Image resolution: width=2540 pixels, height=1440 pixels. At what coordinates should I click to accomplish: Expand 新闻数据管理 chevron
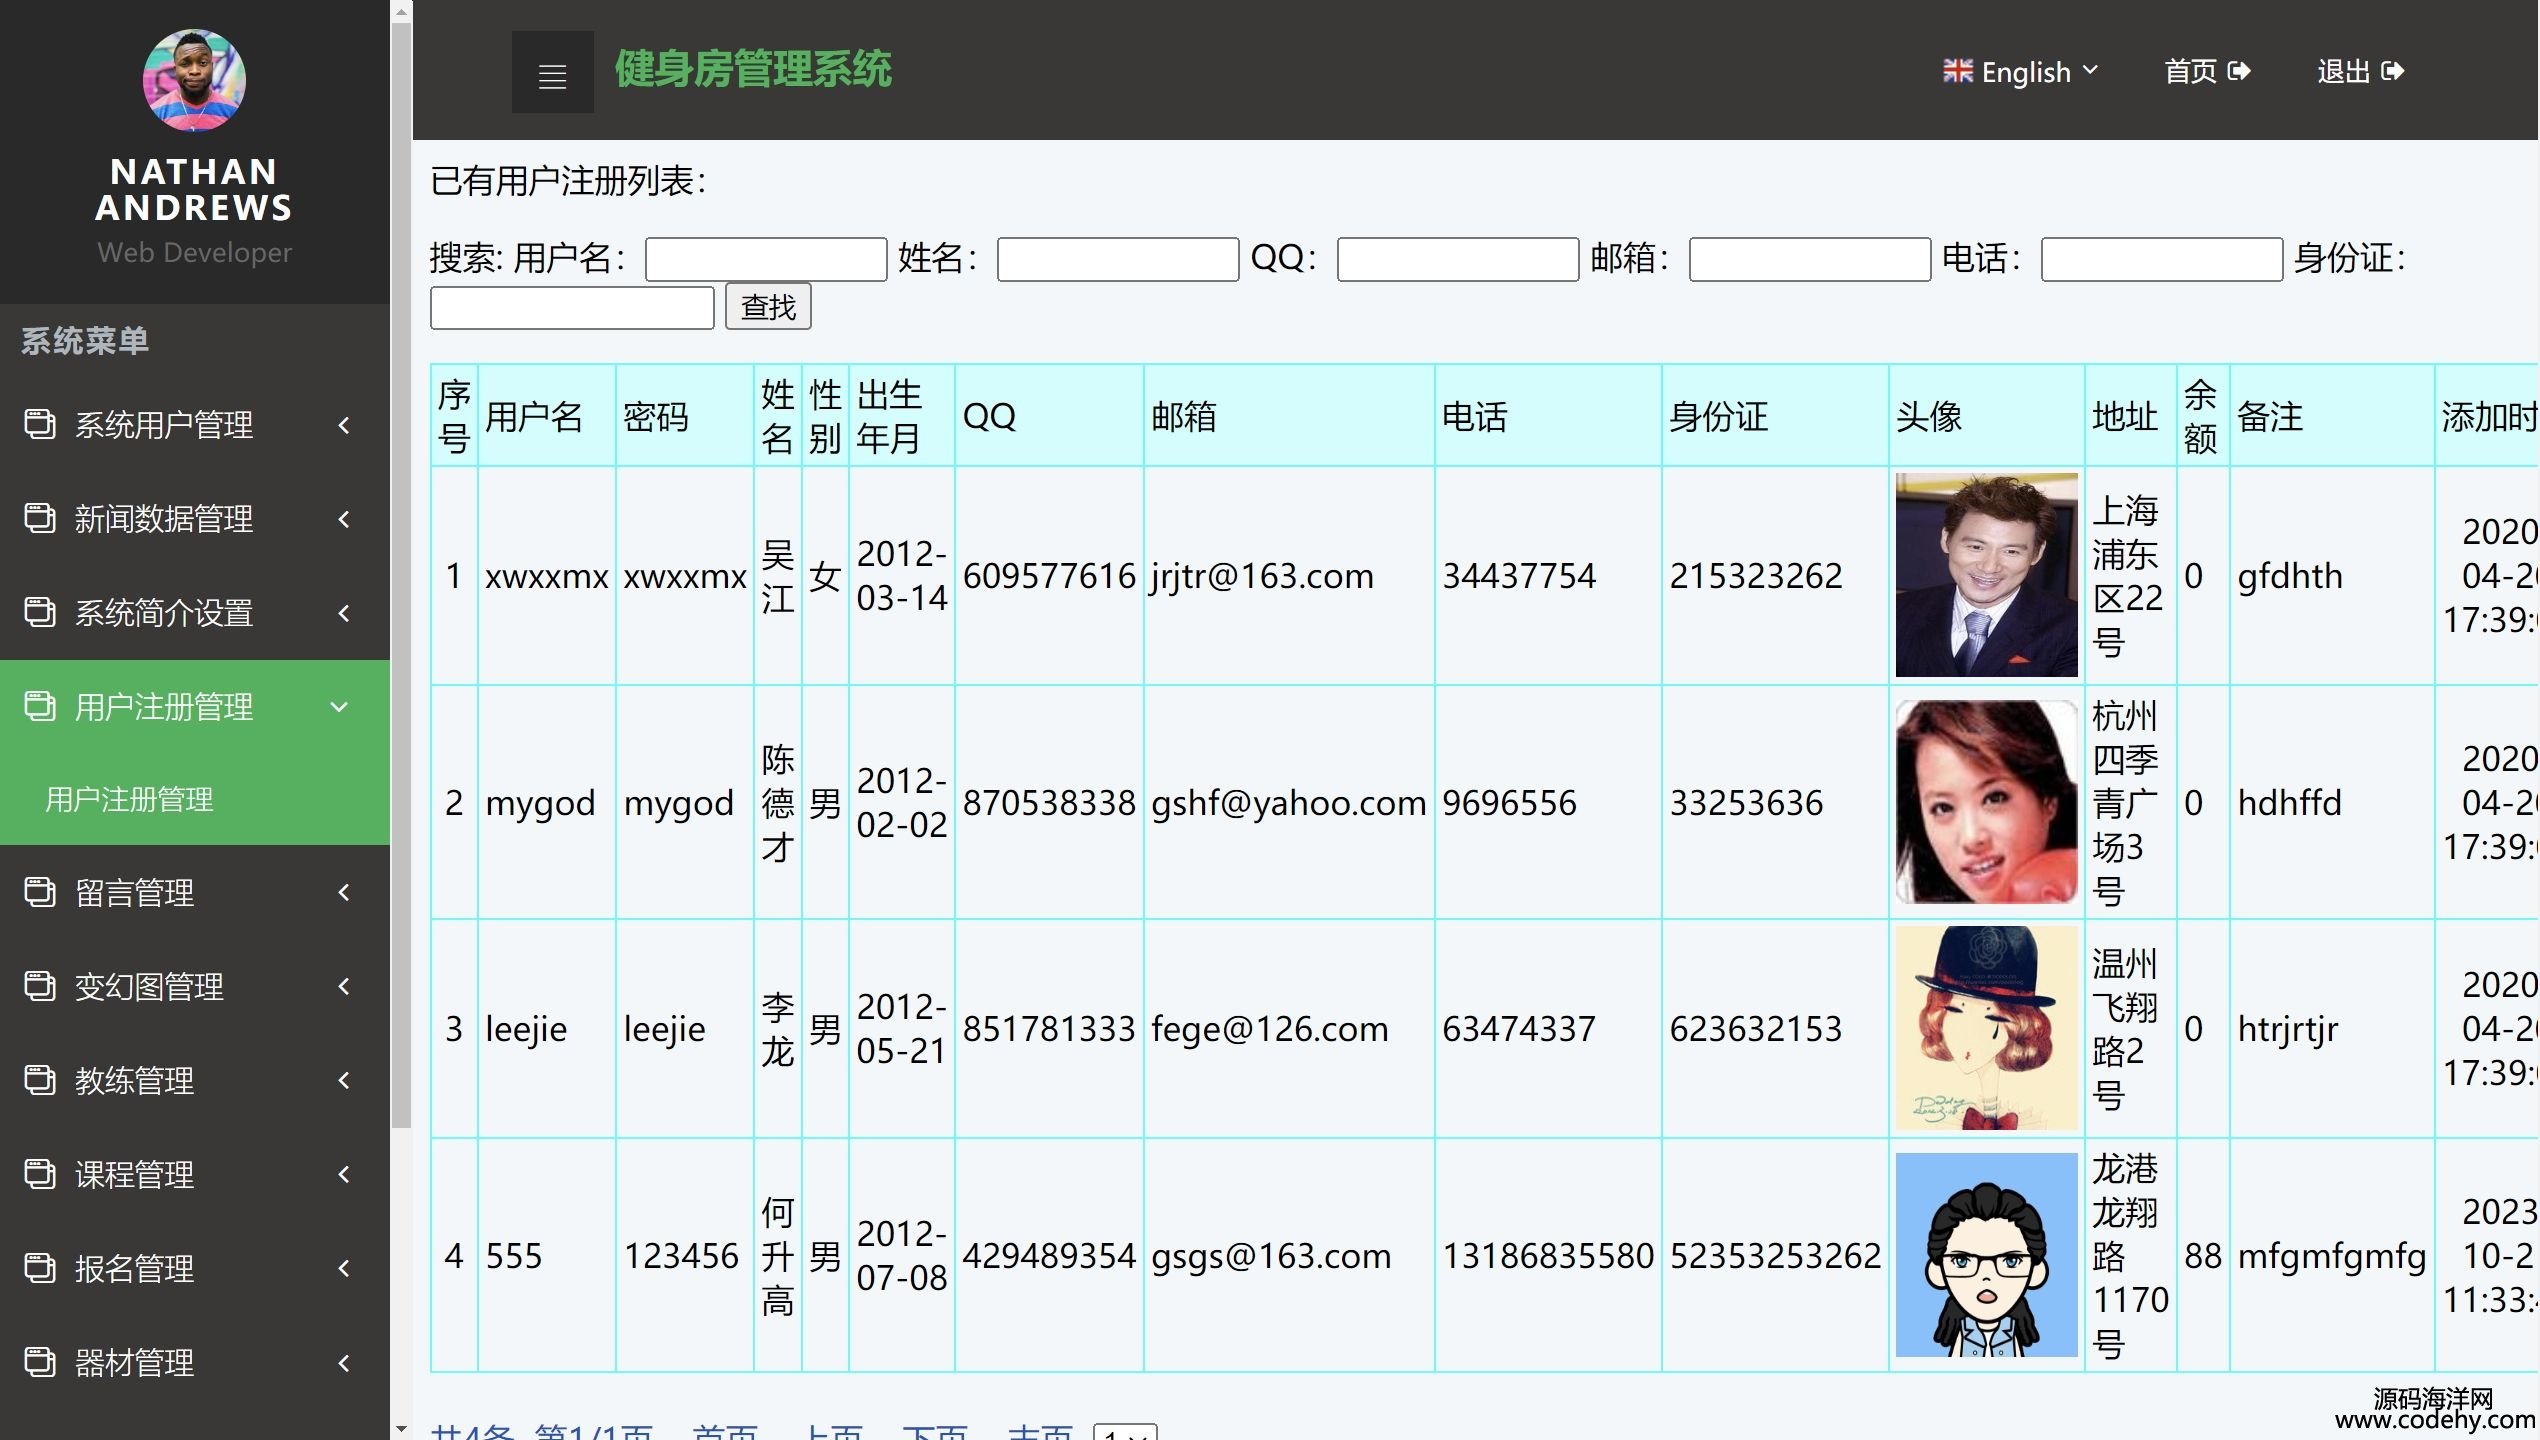(344, 519)
